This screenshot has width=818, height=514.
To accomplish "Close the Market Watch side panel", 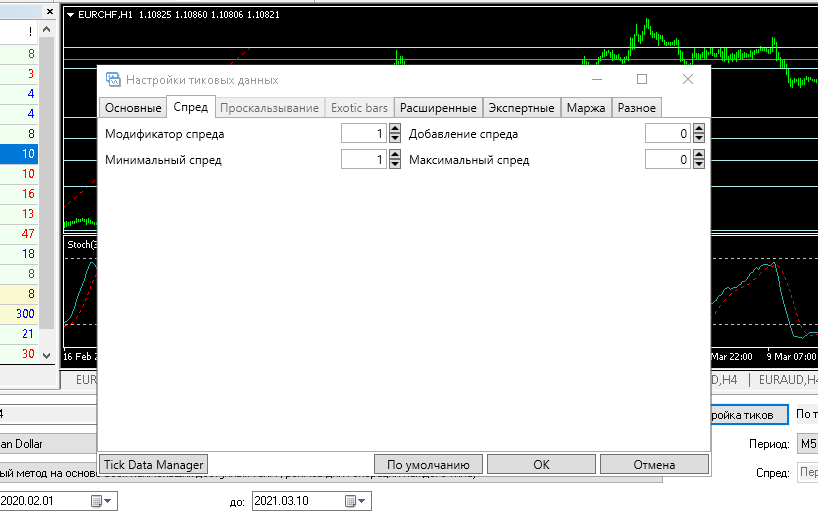I will click(50, 11).
